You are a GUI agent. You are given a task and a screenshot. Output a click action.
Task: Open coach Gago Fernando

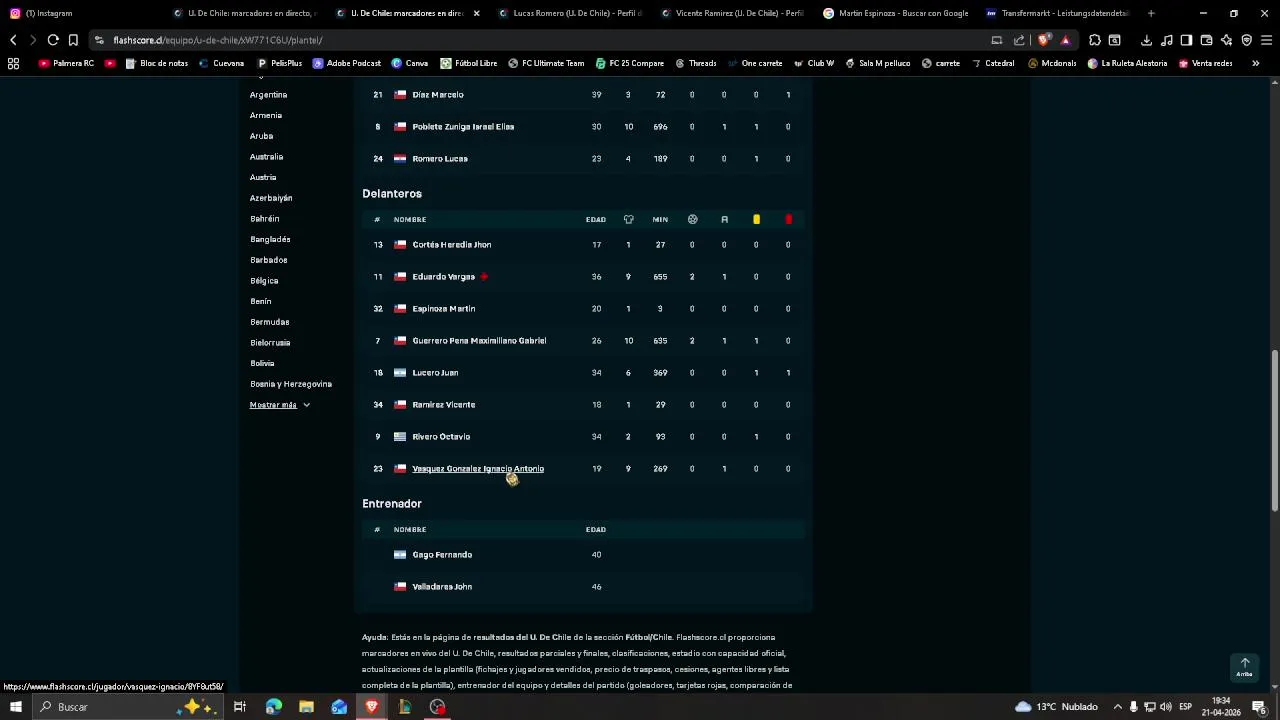(442, 555)
